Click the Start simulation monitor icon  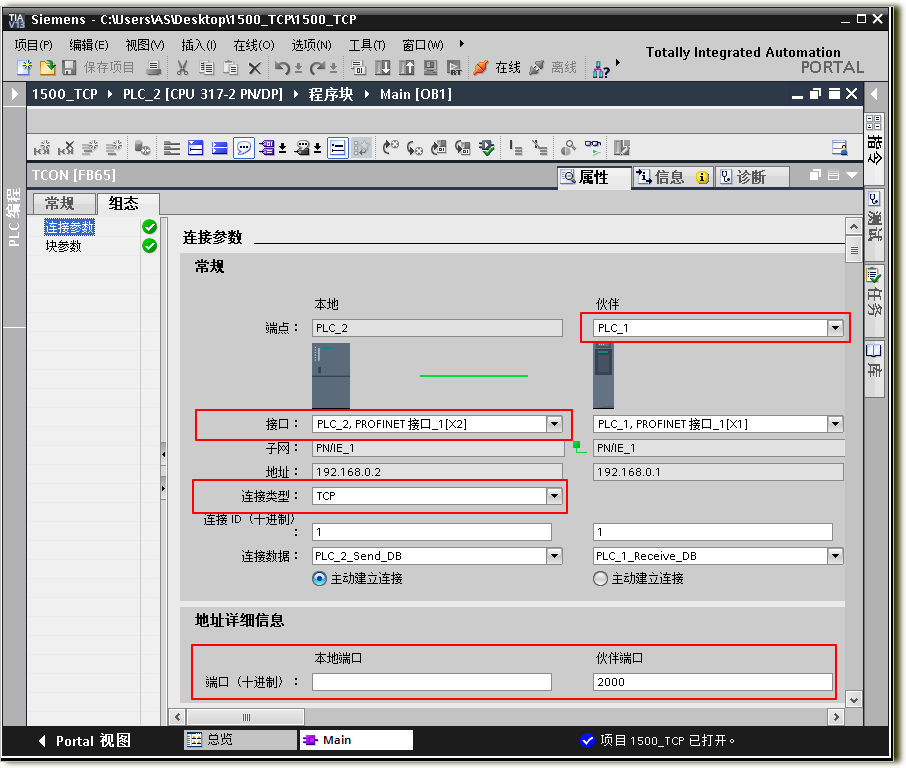(x=430, y=68)
